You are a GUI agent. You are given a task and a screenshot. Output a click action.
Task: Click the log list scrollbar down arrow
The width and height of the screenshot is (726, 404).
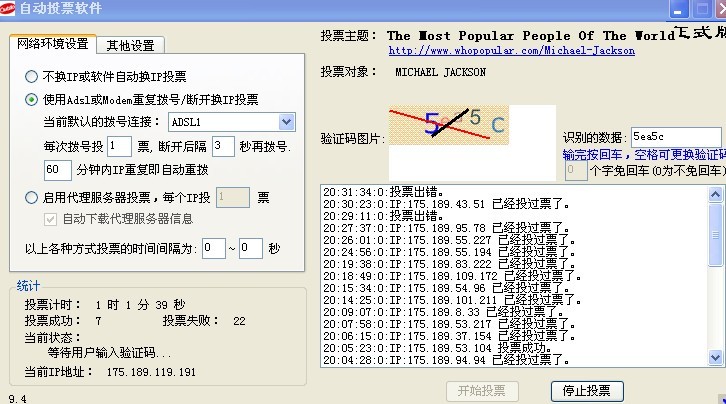717,357
